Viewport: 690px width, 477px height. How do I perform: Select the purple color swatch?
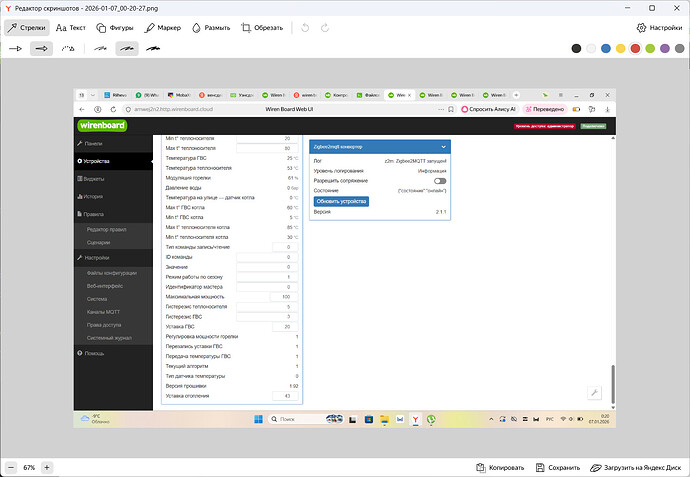664,48
